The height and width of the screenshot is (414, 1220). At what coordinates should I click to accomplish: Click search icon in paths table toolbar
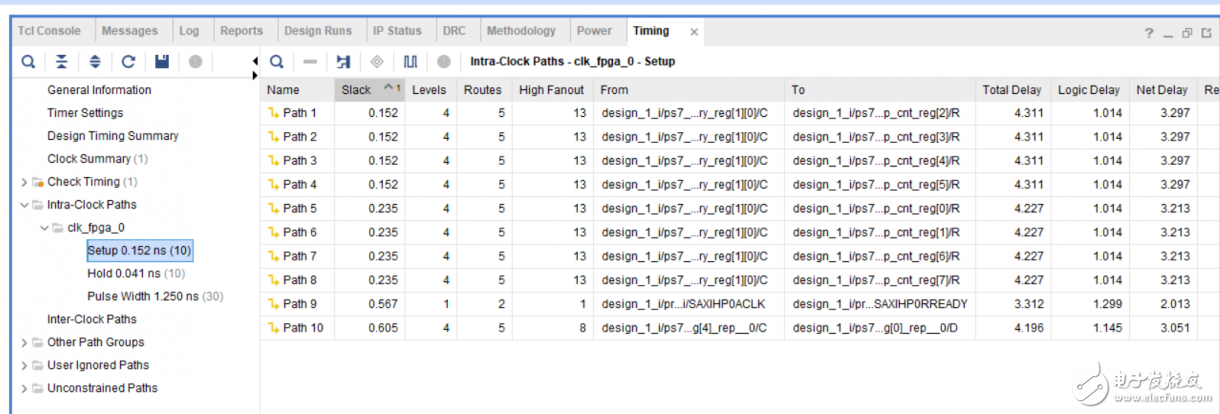[x=277, y=62]
